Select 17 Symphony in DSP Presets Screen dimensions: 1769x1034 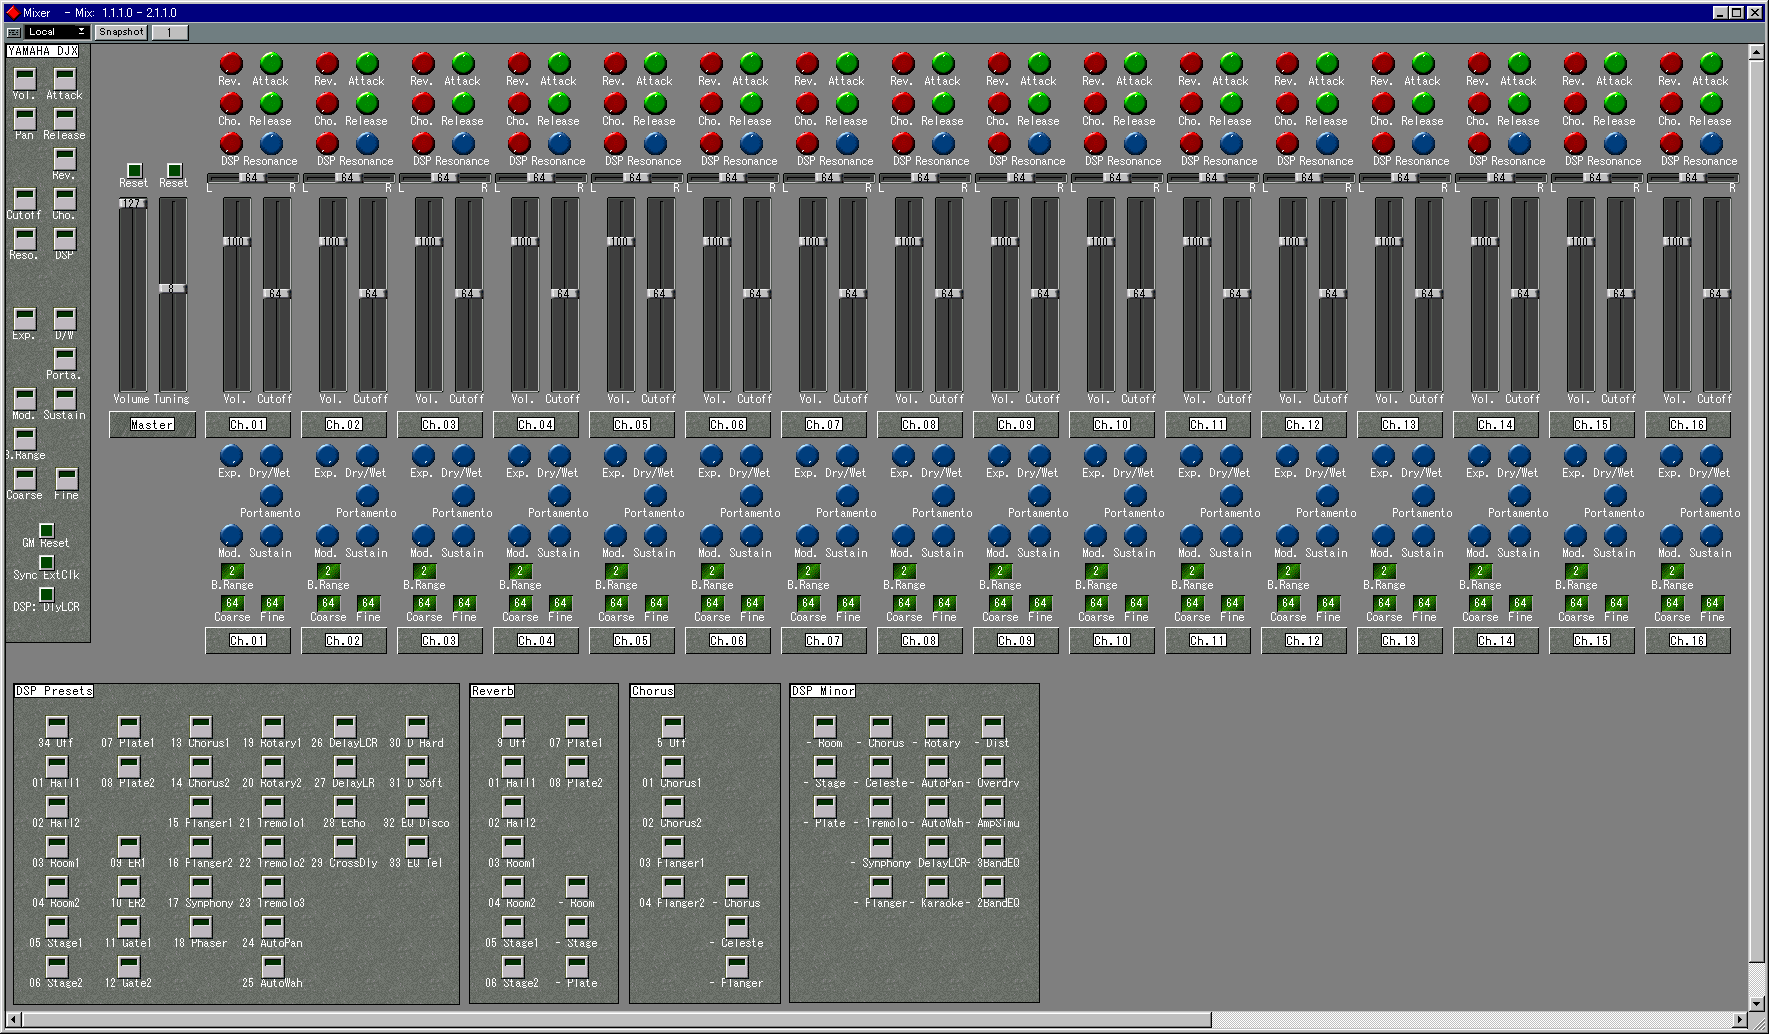(200, 887)
